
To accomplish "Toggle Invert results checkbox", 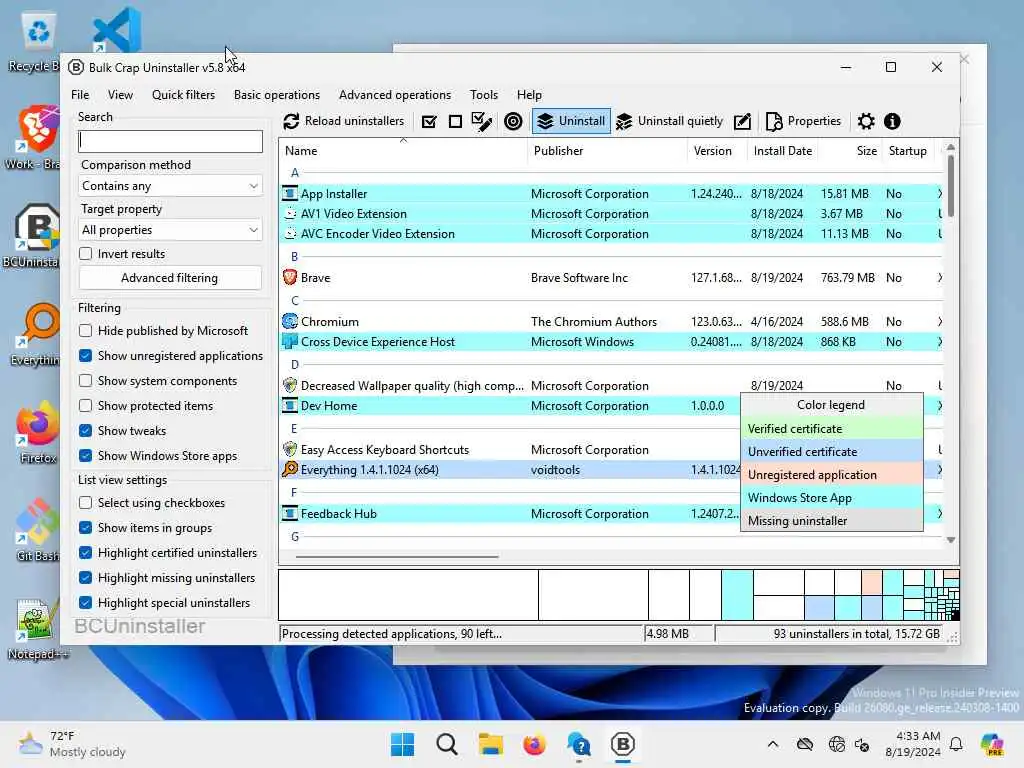I will click(86, 254).
